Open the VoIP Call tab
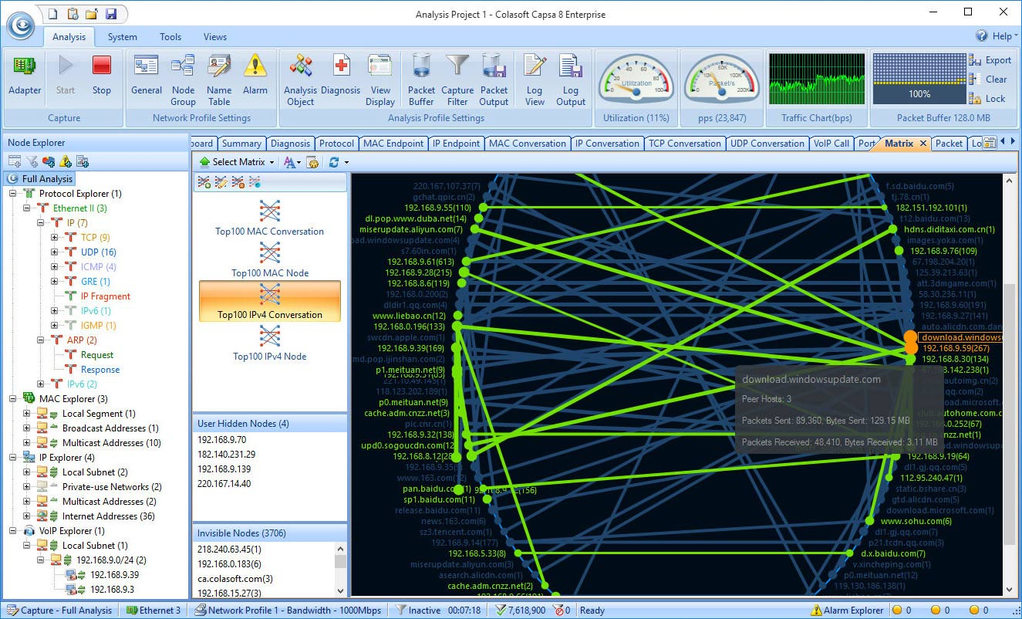The image size is (1022, 619). pyautogui.click(x=831, y=143)
